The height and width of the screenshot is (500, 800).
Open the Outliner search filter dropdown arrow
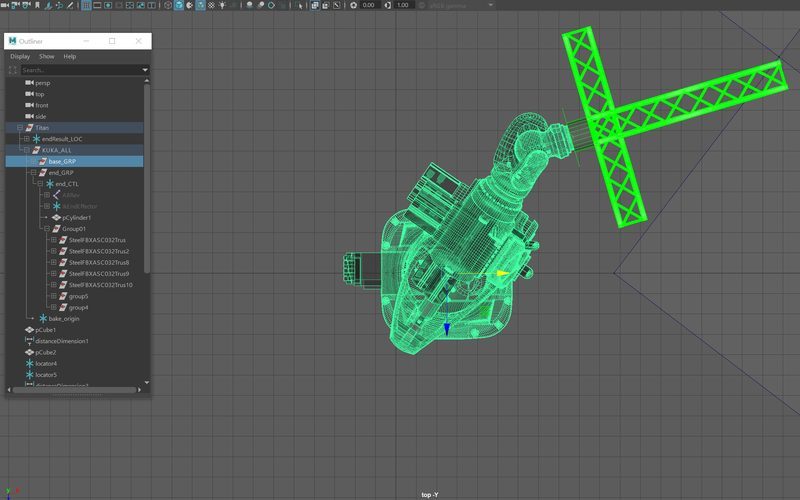(145, 70)
